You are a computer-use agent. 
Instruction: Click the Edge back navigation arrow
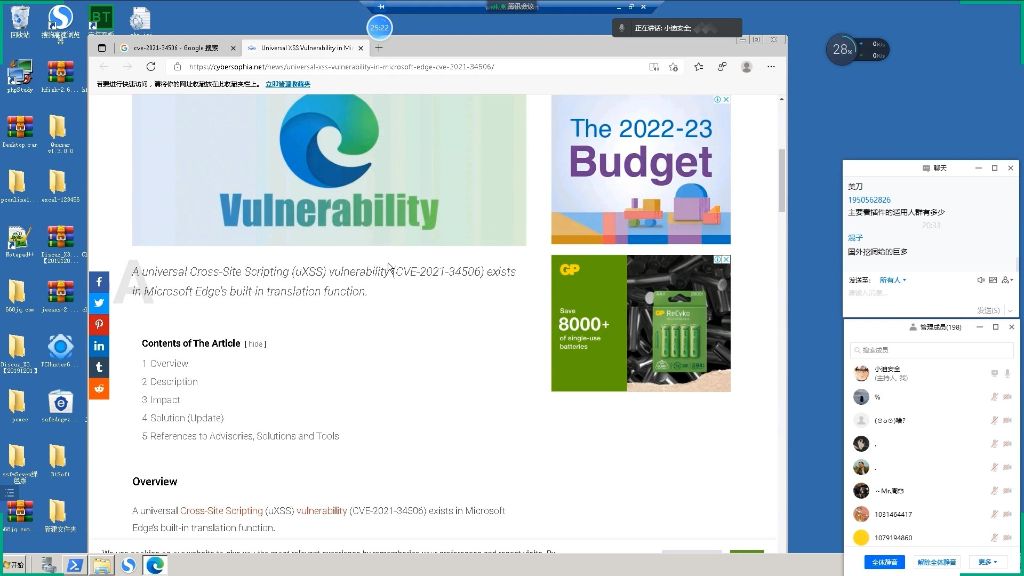pyautogui.click(x=104, y=67)
